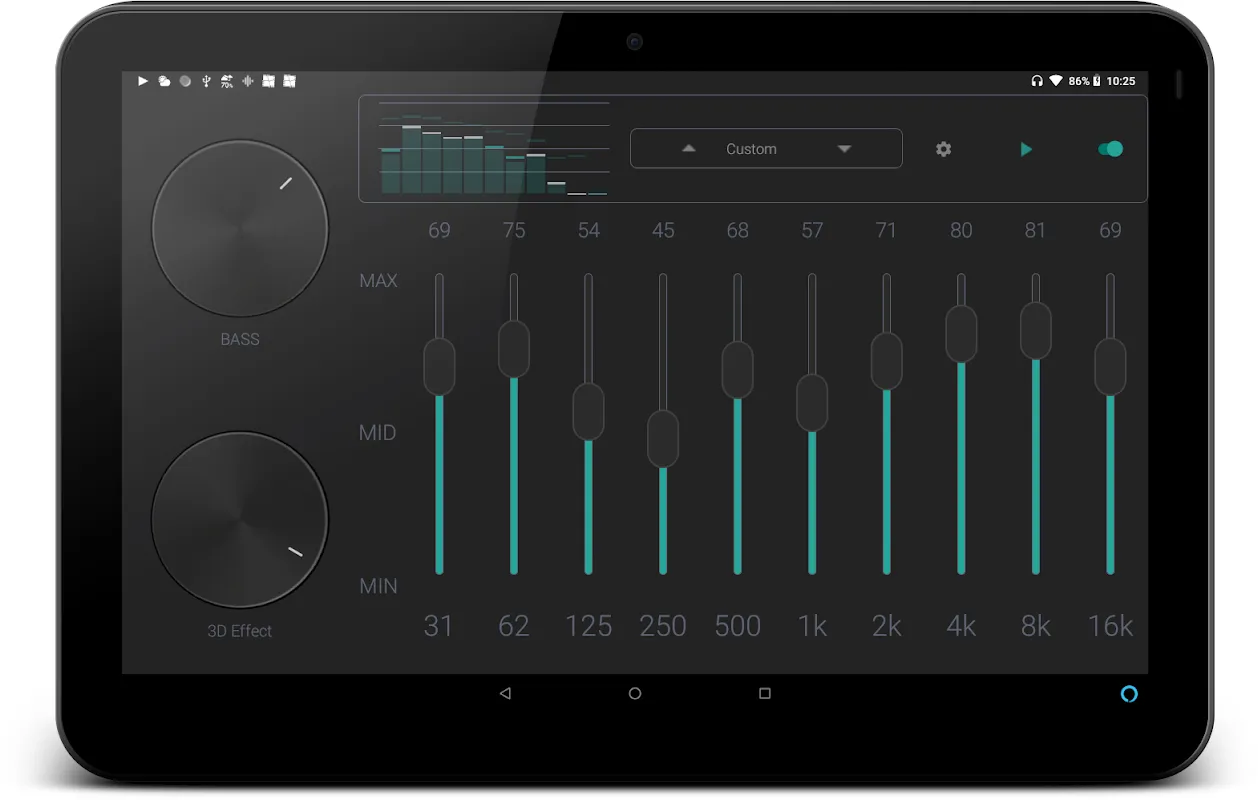Open the Custom preset dropdown
Viewport: 1258px width, 800px height.
766,148
